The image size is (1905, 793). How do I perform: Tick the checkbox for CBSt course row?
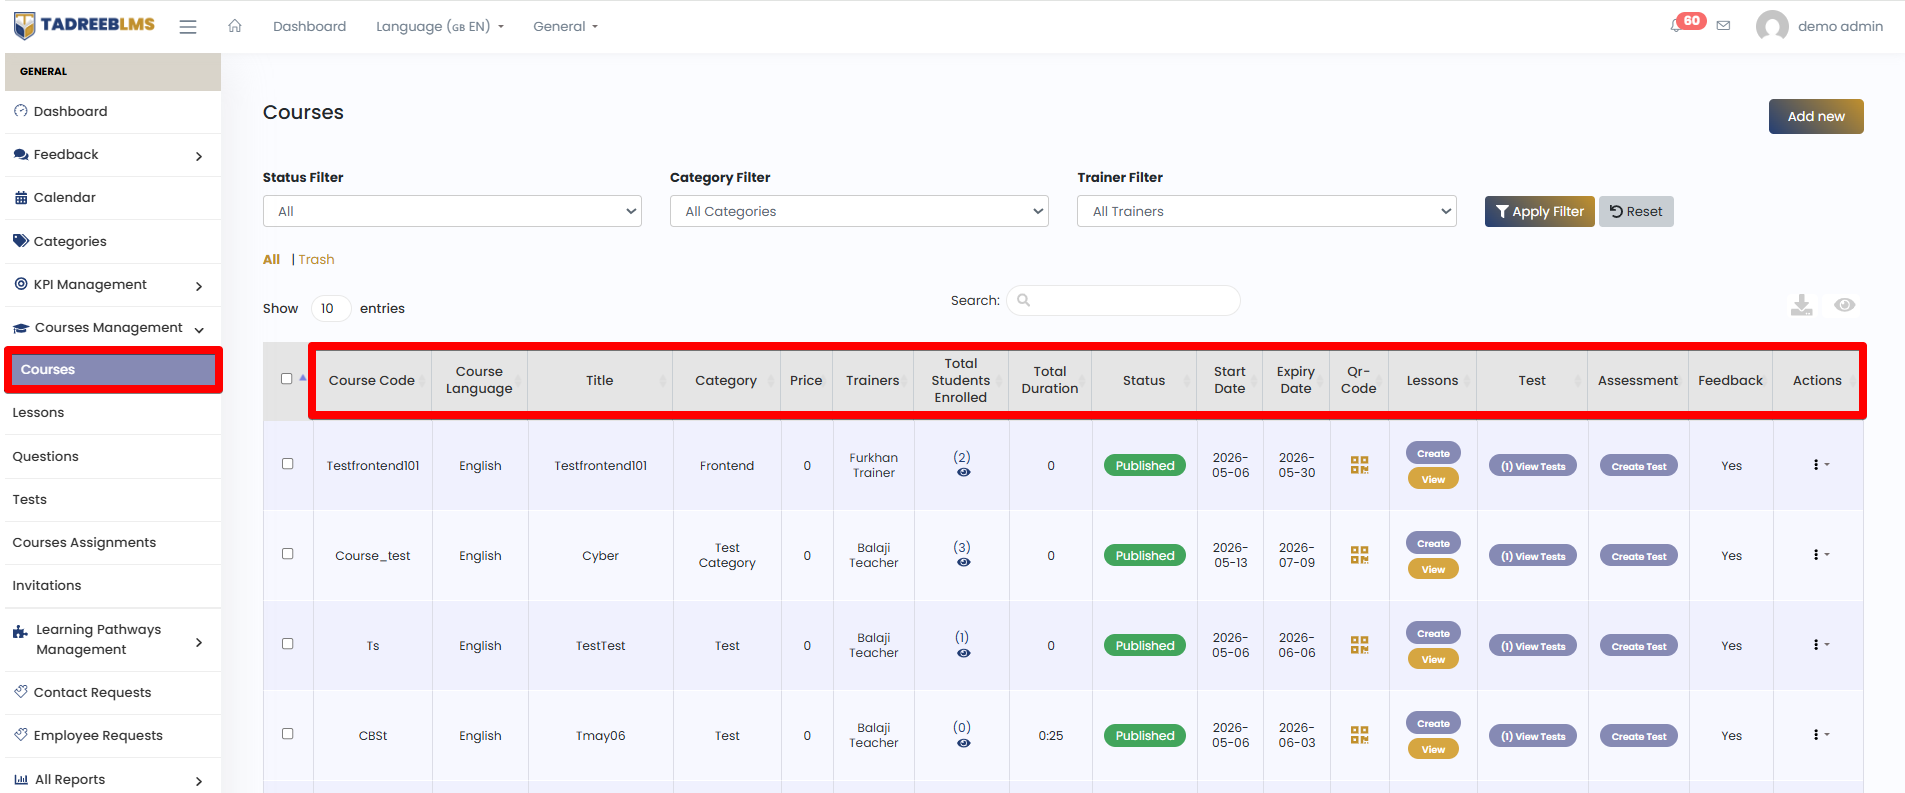click(288, 734)
